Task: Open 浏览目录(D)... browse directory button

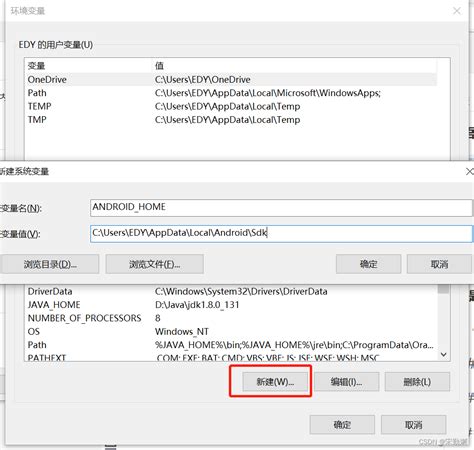Action: [50, 264]
